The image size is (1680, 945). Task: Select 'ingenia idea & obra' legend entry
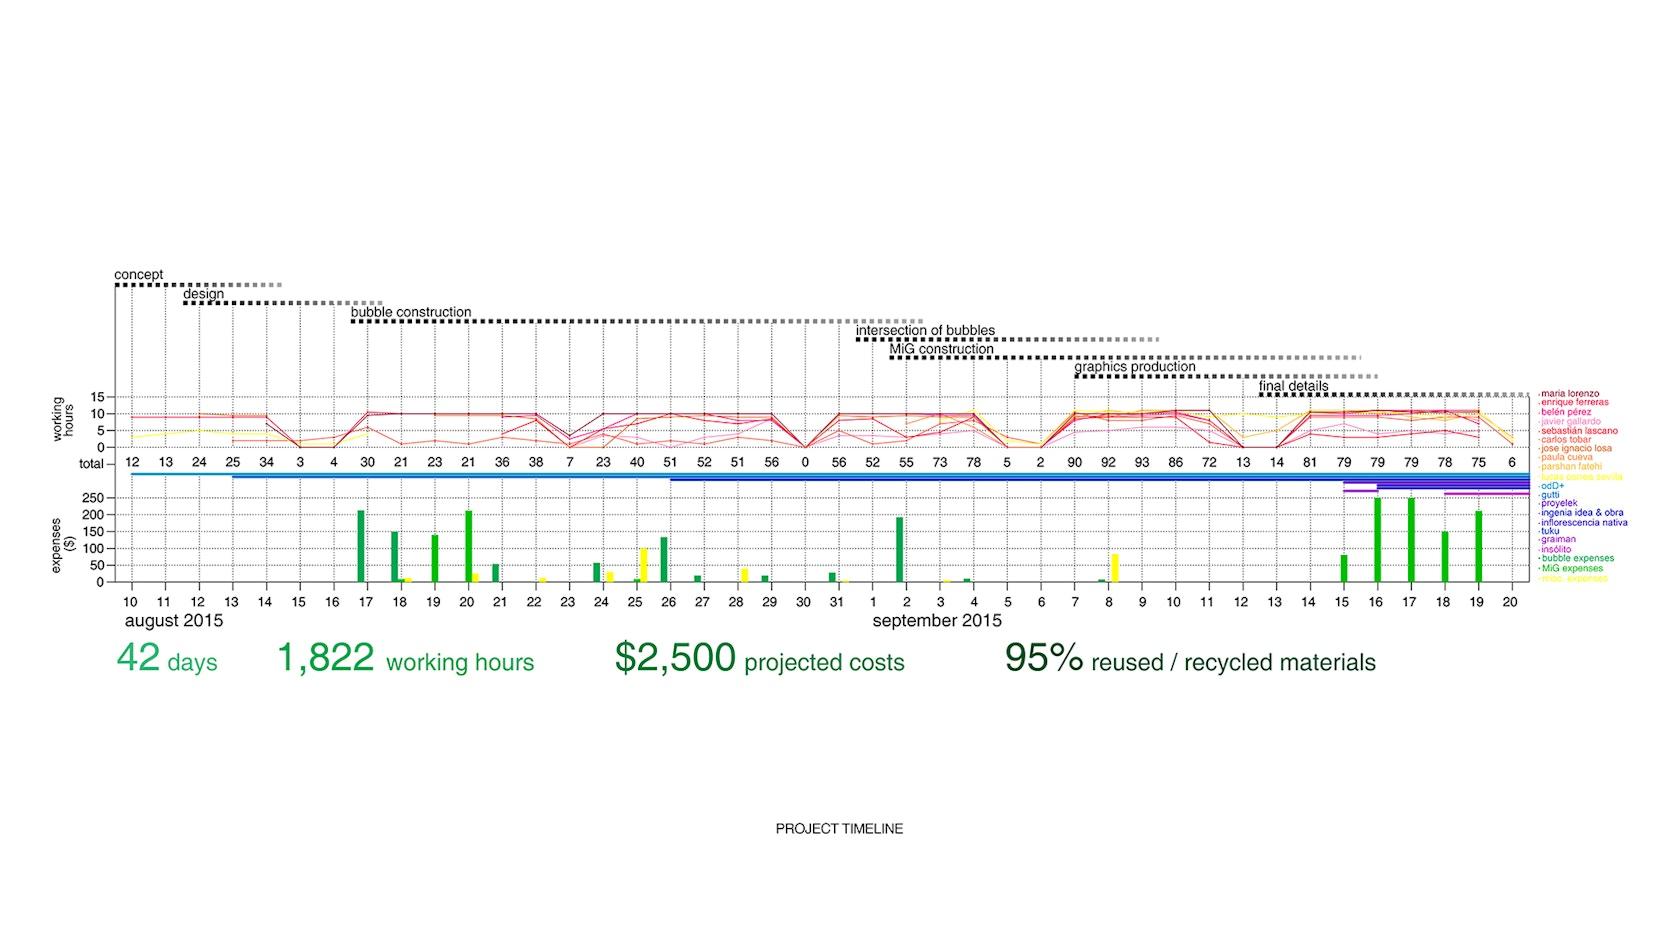coord(1582,513)
